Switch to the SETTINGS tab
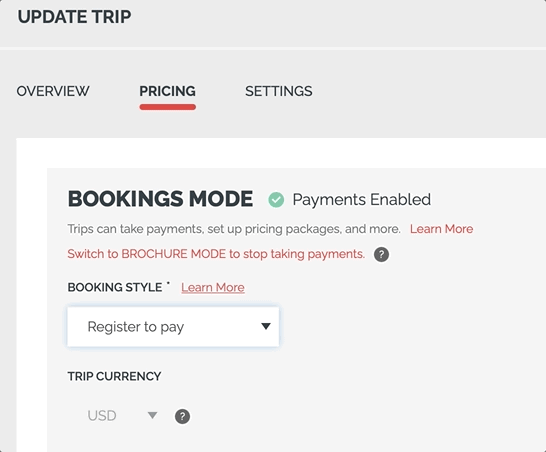 tap(279, 91)
